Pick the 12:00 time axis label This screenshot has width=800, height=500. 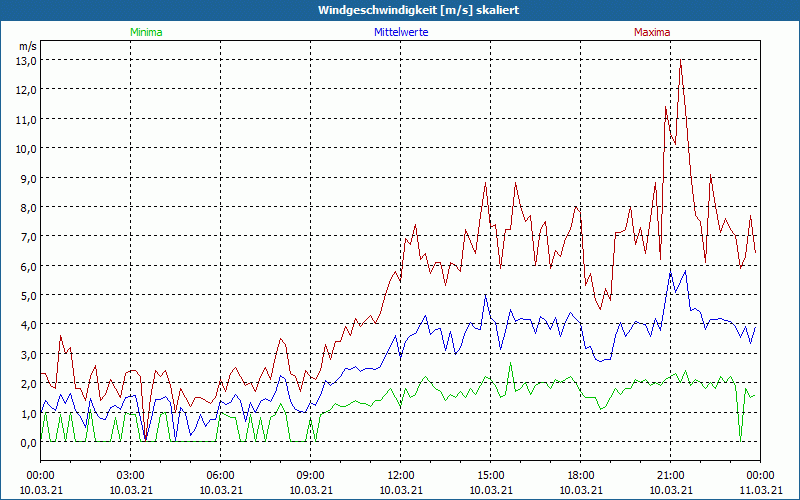click(401, 475)
